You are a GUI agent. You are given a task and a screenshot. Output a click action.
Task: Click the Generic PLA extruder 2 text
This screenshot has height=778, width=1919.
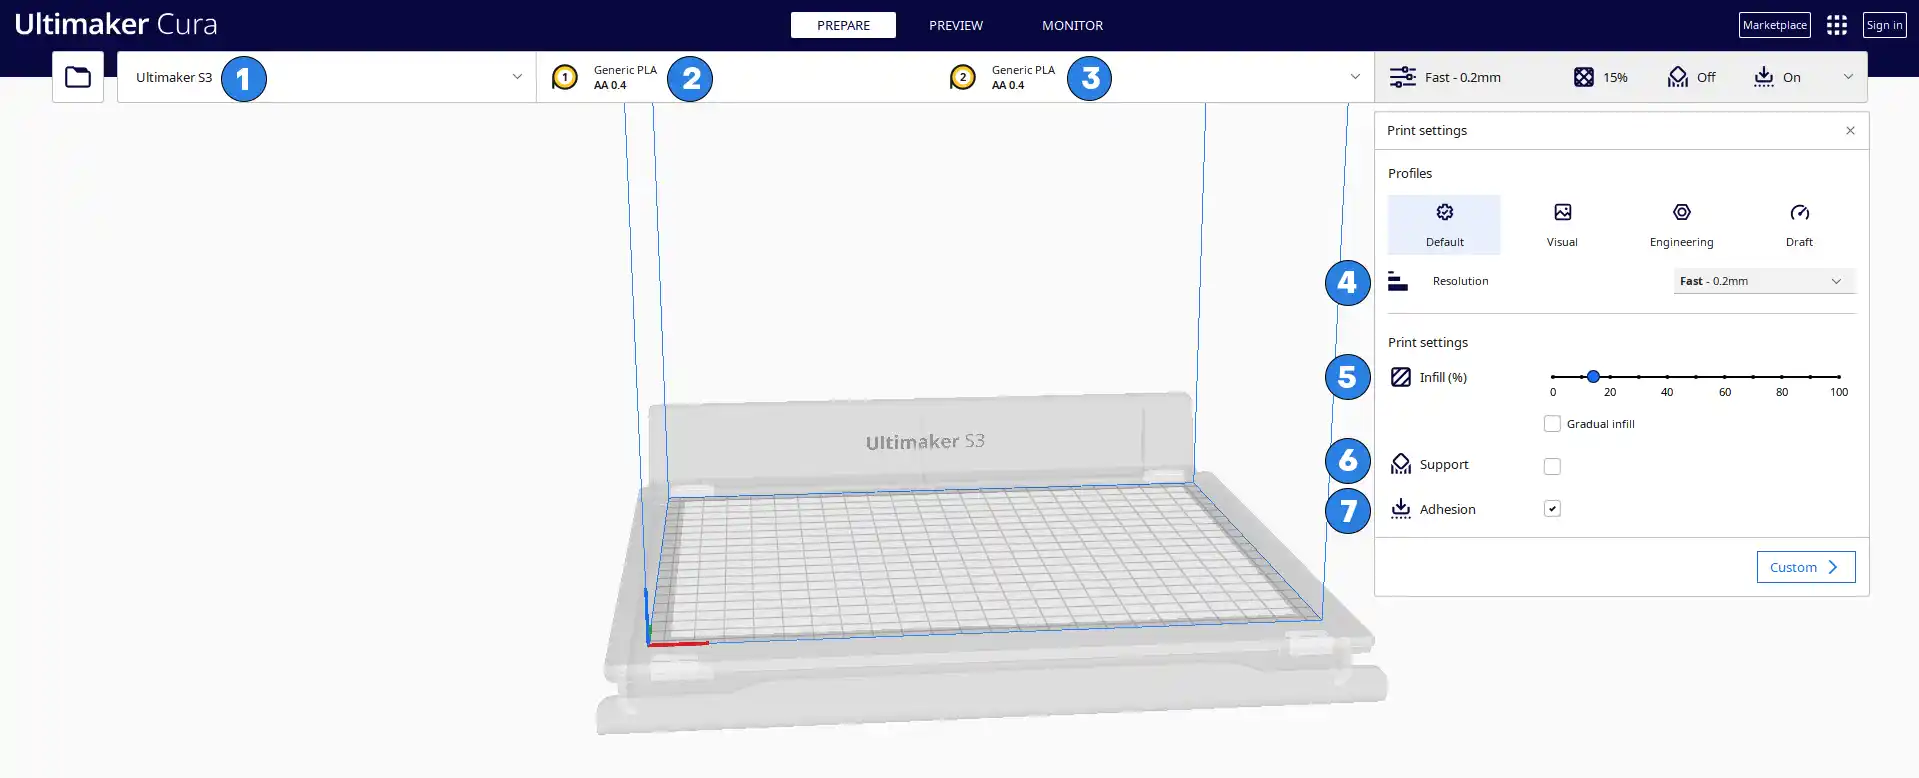tap(1023, 70)
